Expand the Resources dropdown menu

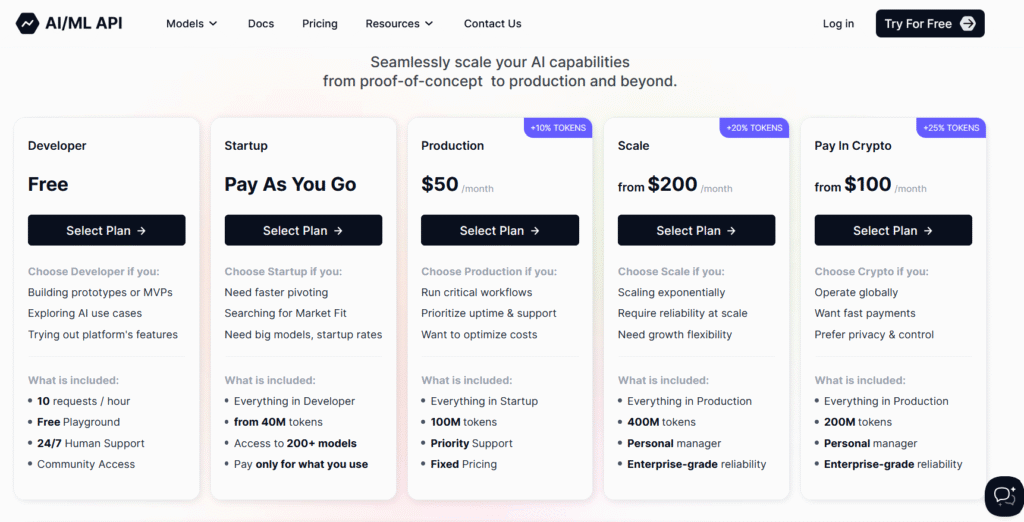399,24
